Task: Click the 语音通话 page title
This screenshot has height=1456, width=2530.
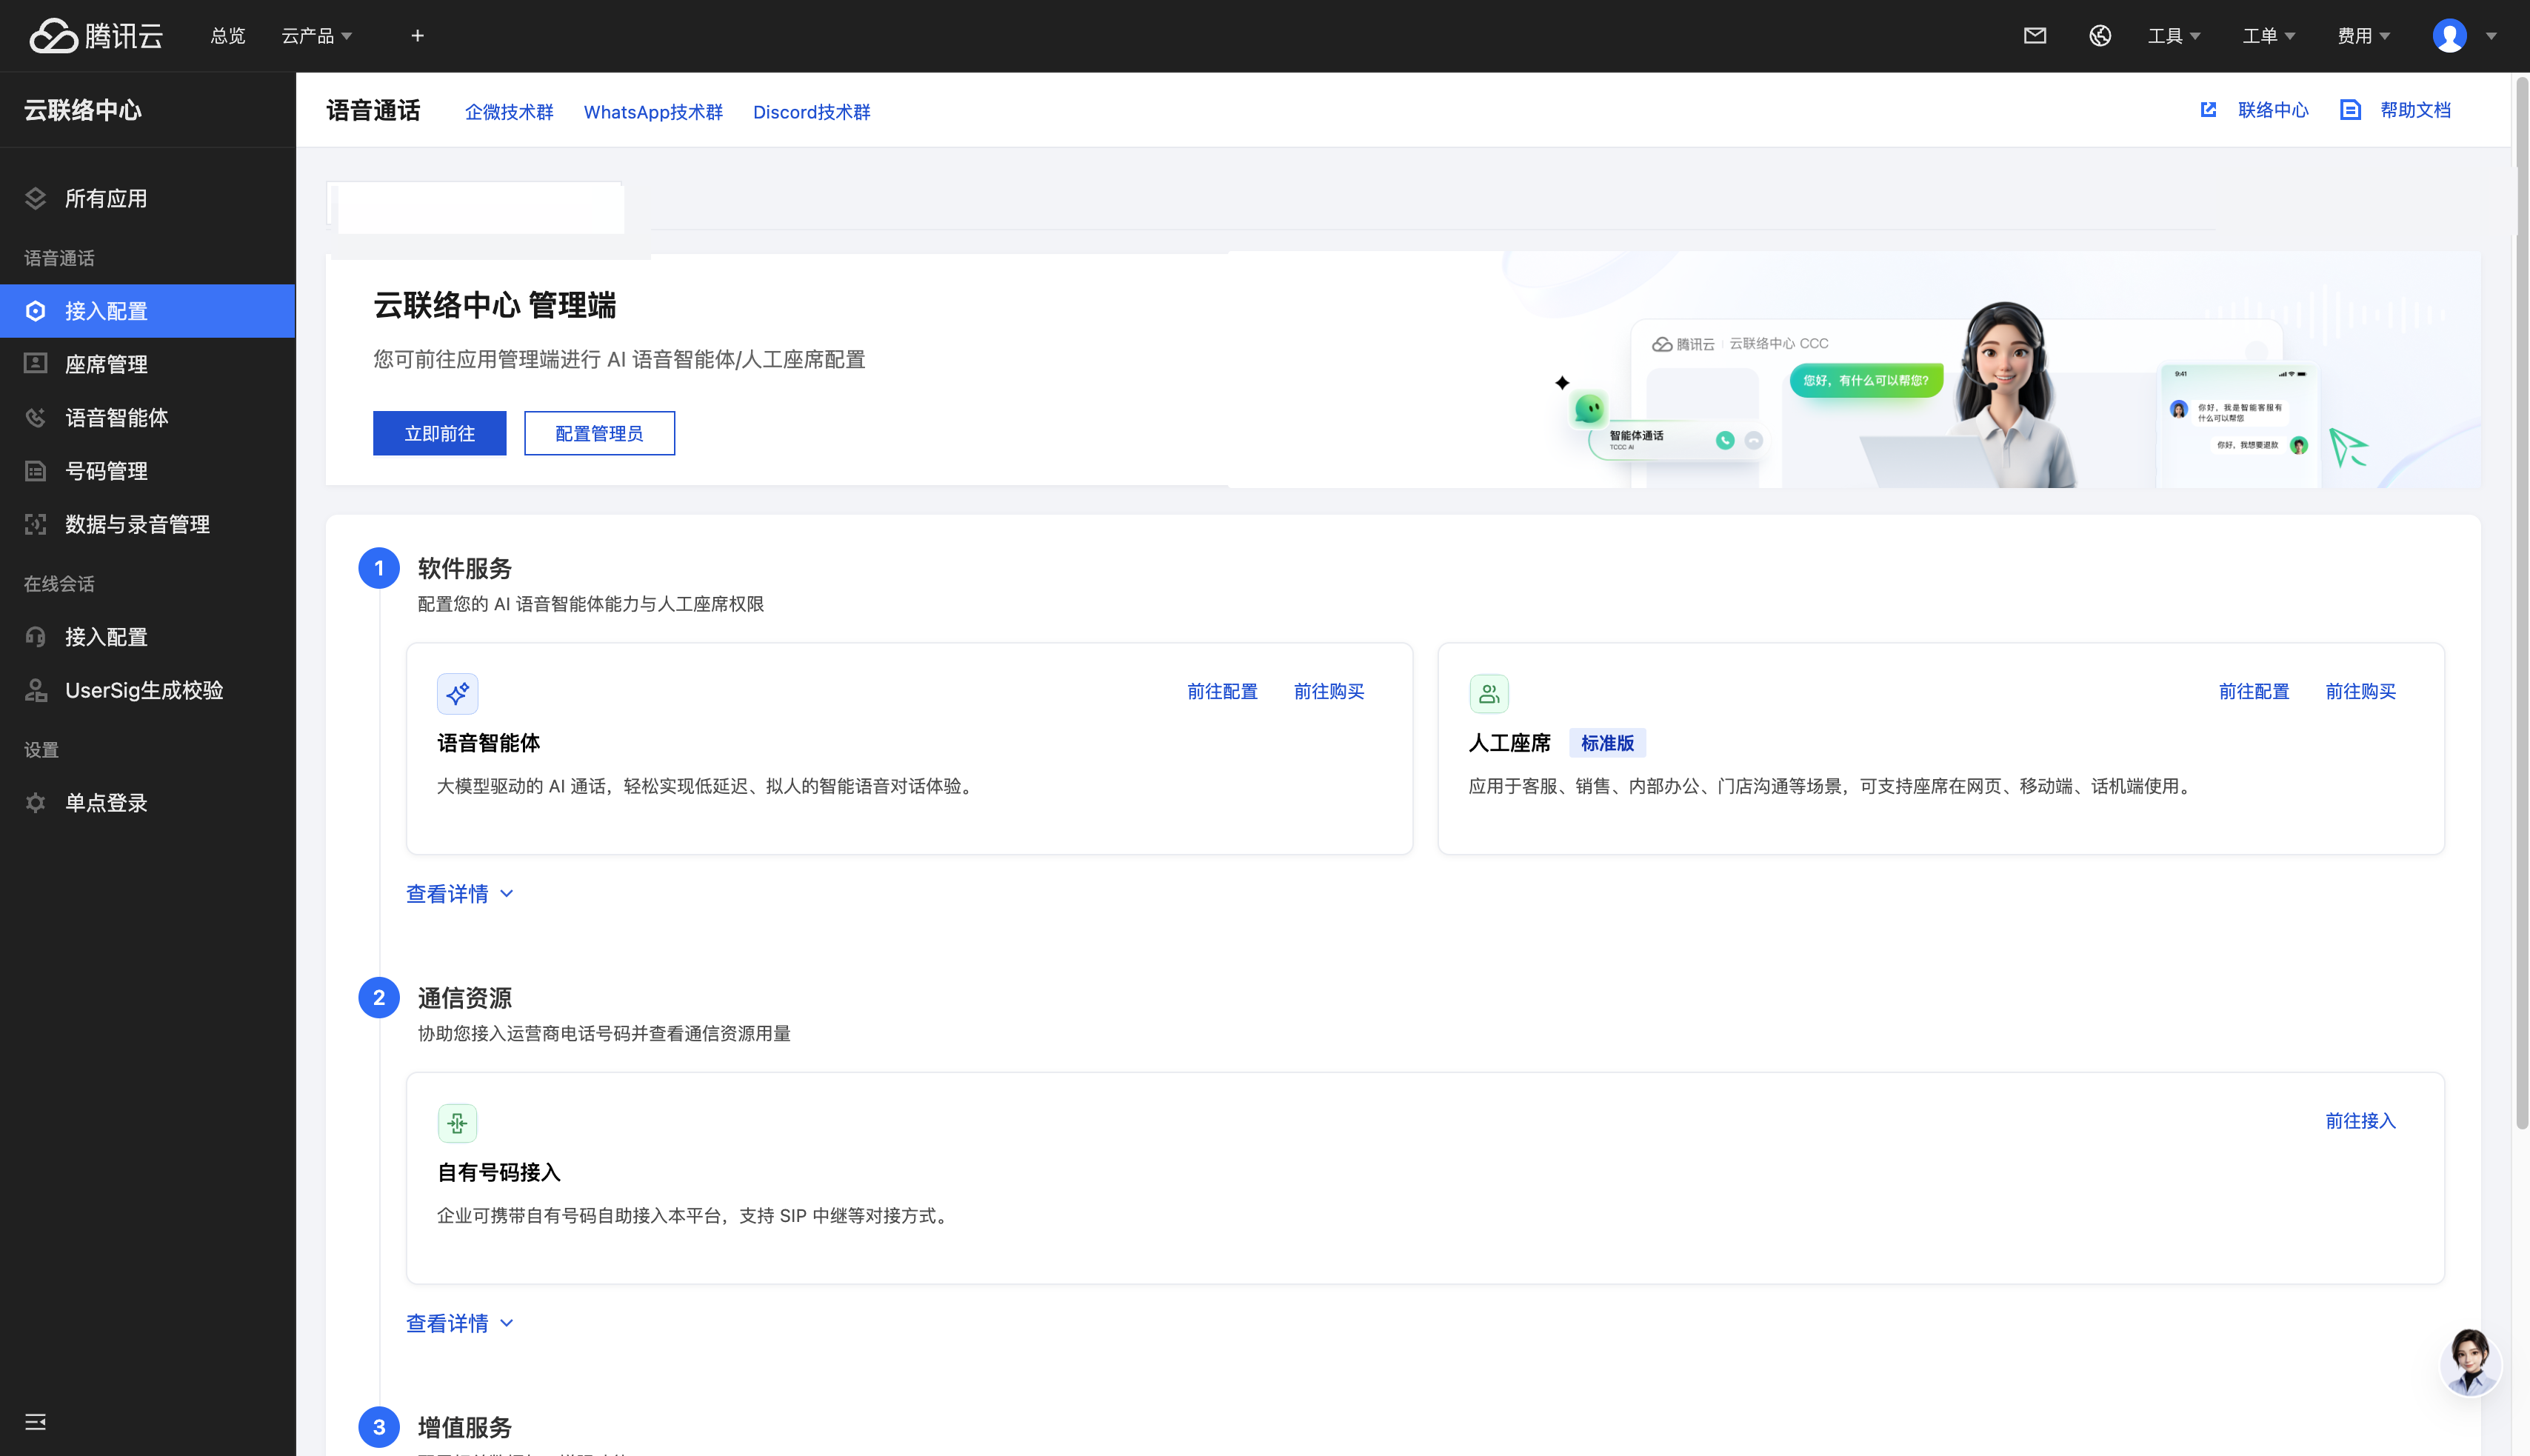Action: point(373,110)
